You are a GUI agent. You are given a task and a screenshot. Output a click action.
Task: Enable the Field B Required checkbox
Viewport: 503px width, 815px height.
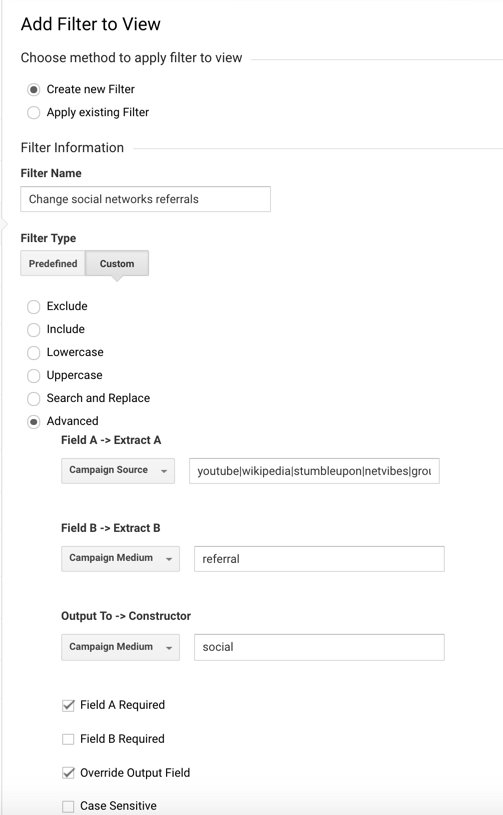tap(68, 739)
